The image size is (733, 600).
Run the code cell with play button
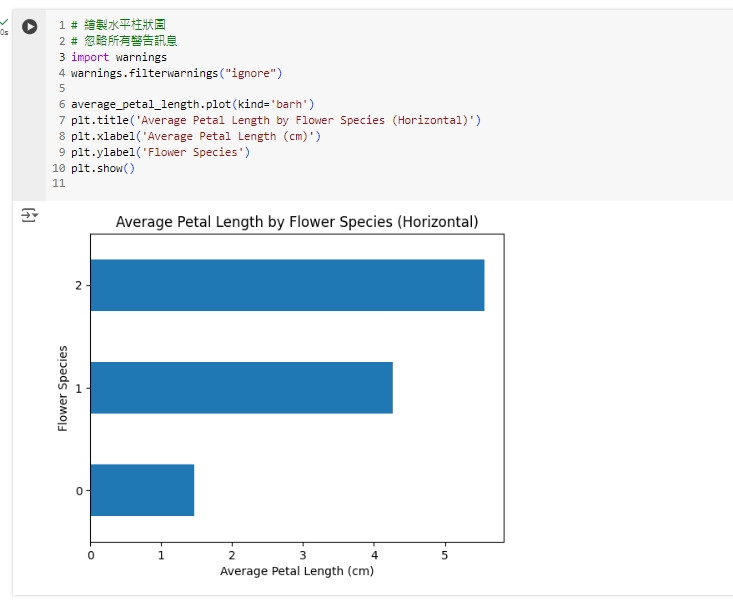click(x=30, y=27)
